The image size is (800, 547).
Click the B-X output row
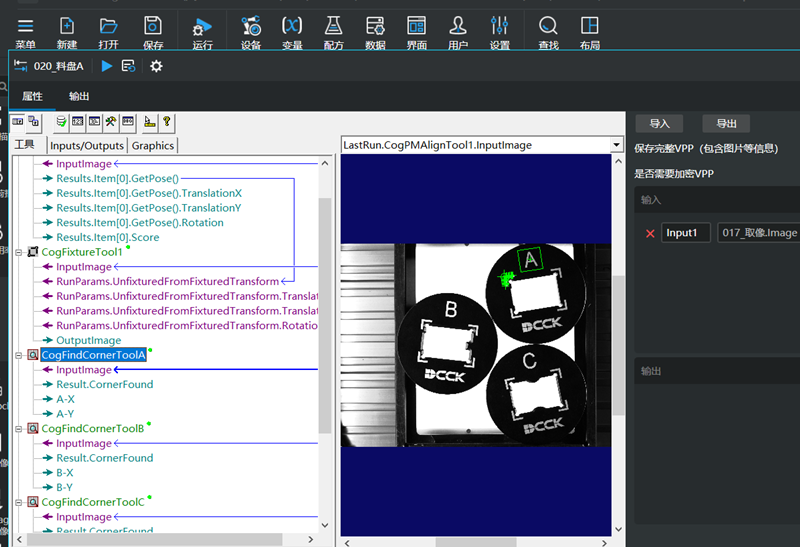pos(65,473)
